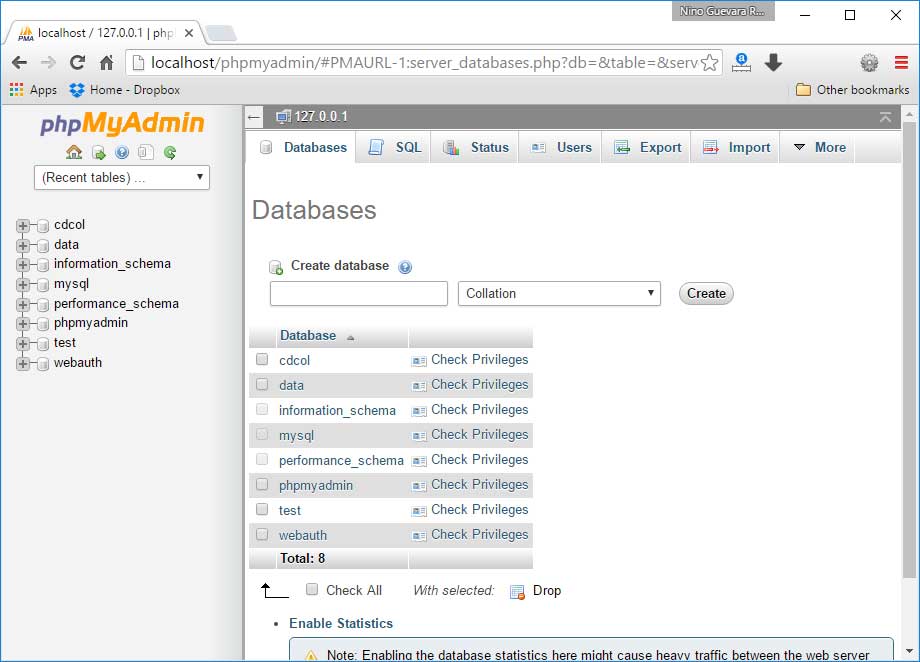Click privileges icon in phpmyadmin row
The width and height of the screenshot is (920, 662).
click(419, 485)
